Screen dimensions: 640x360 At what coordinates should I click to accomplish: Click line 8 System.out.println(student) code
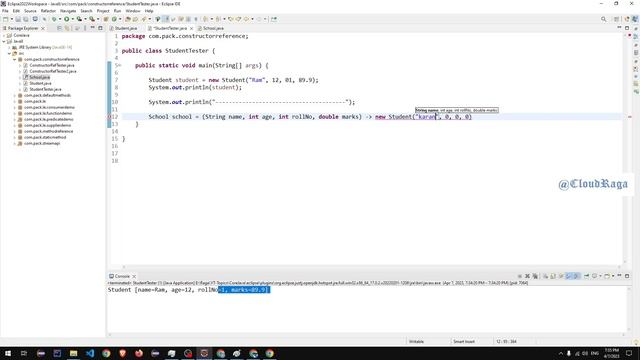[x=195, y=87]
